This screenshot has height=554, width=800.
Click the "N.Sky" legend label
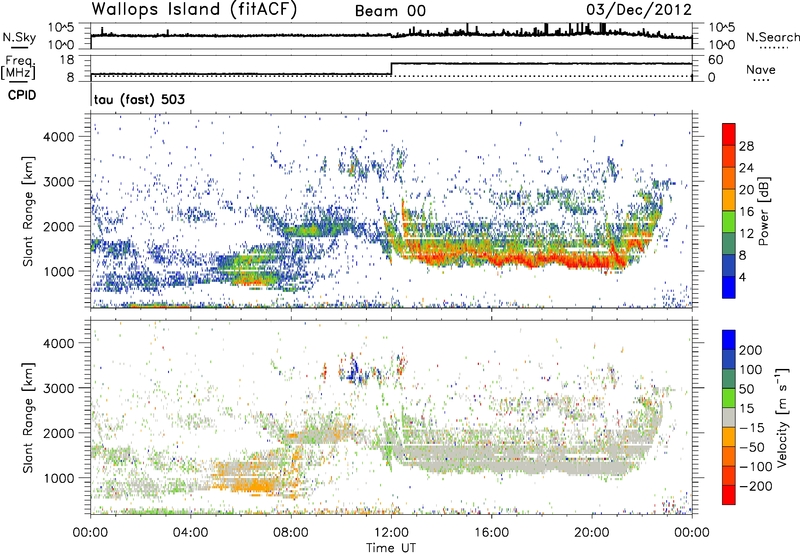(x=19, y=37)
